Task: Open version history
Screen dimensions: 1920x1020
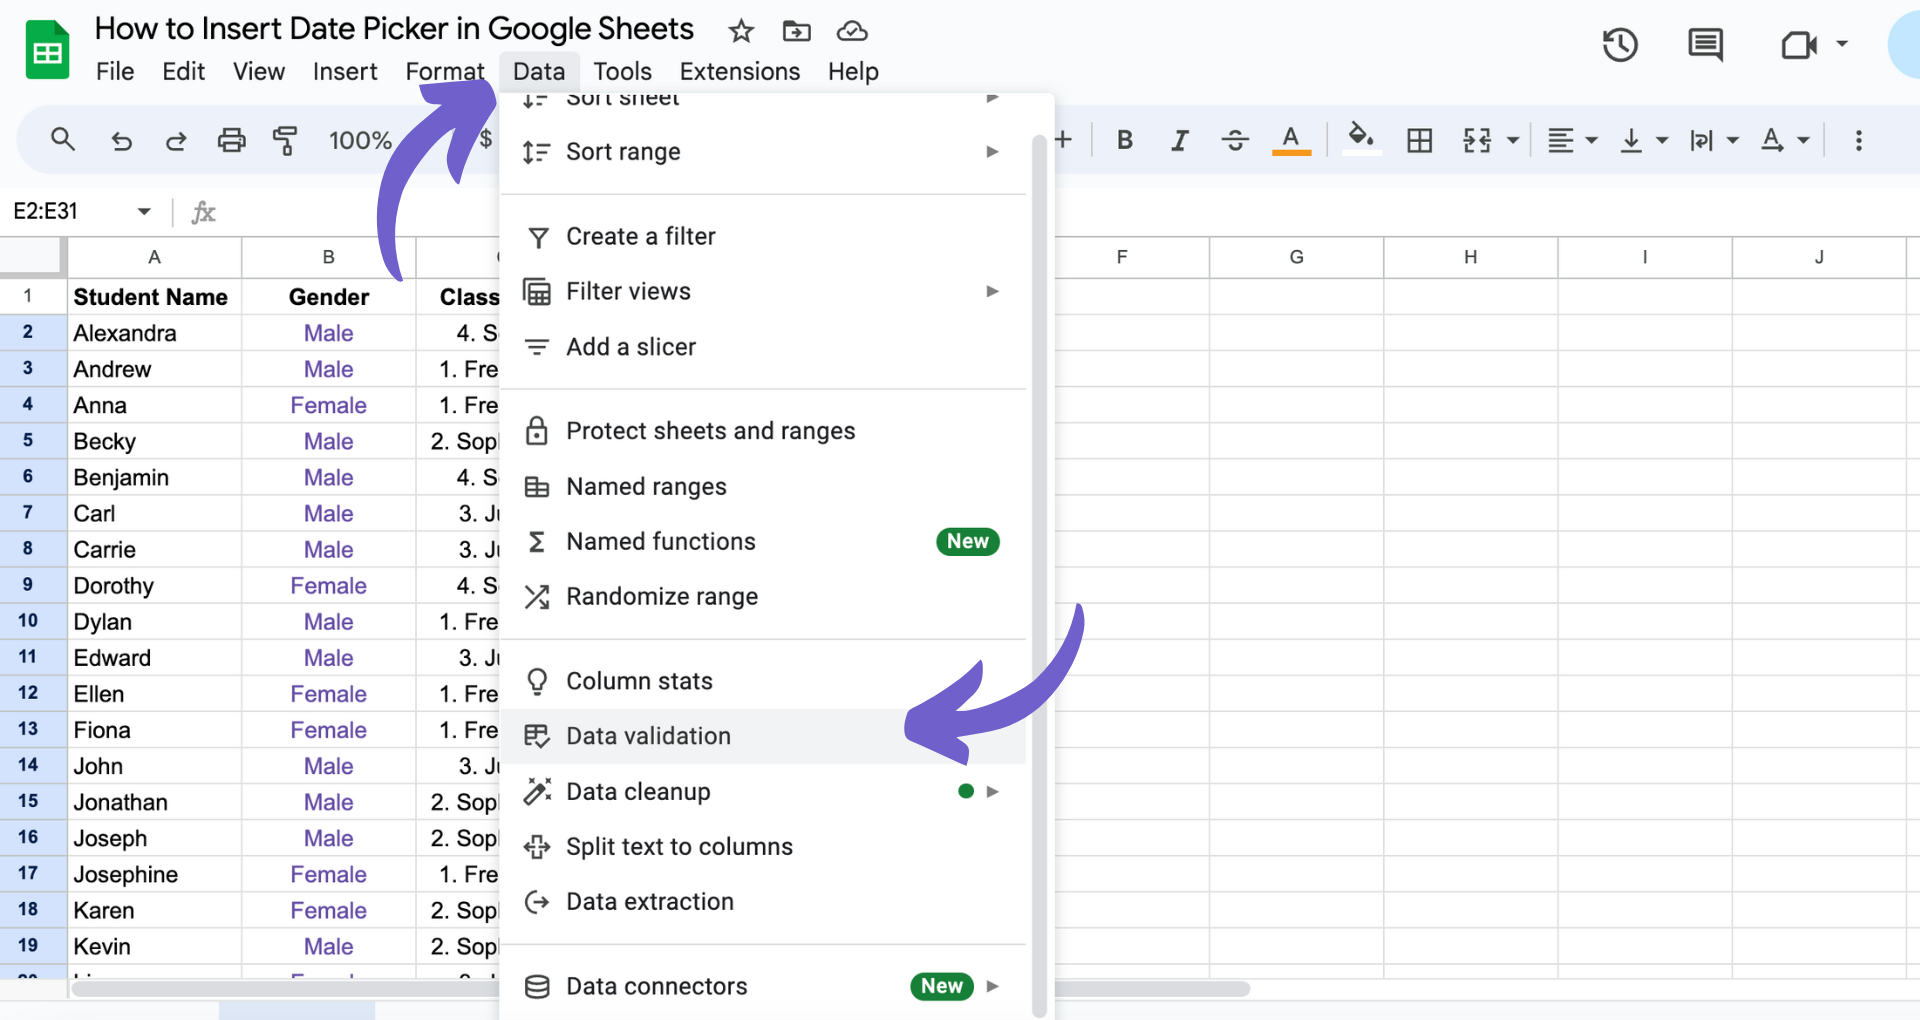Action: pyautogui.click(x=1620, y=45)
